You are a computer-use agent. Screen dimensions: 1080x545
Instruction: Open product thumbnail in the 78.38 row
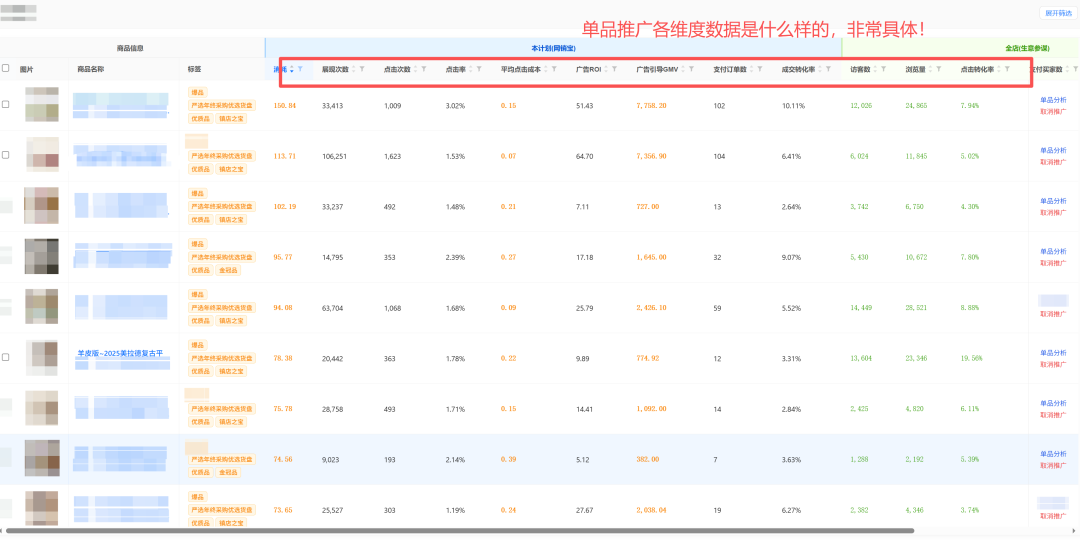point(41,358)
